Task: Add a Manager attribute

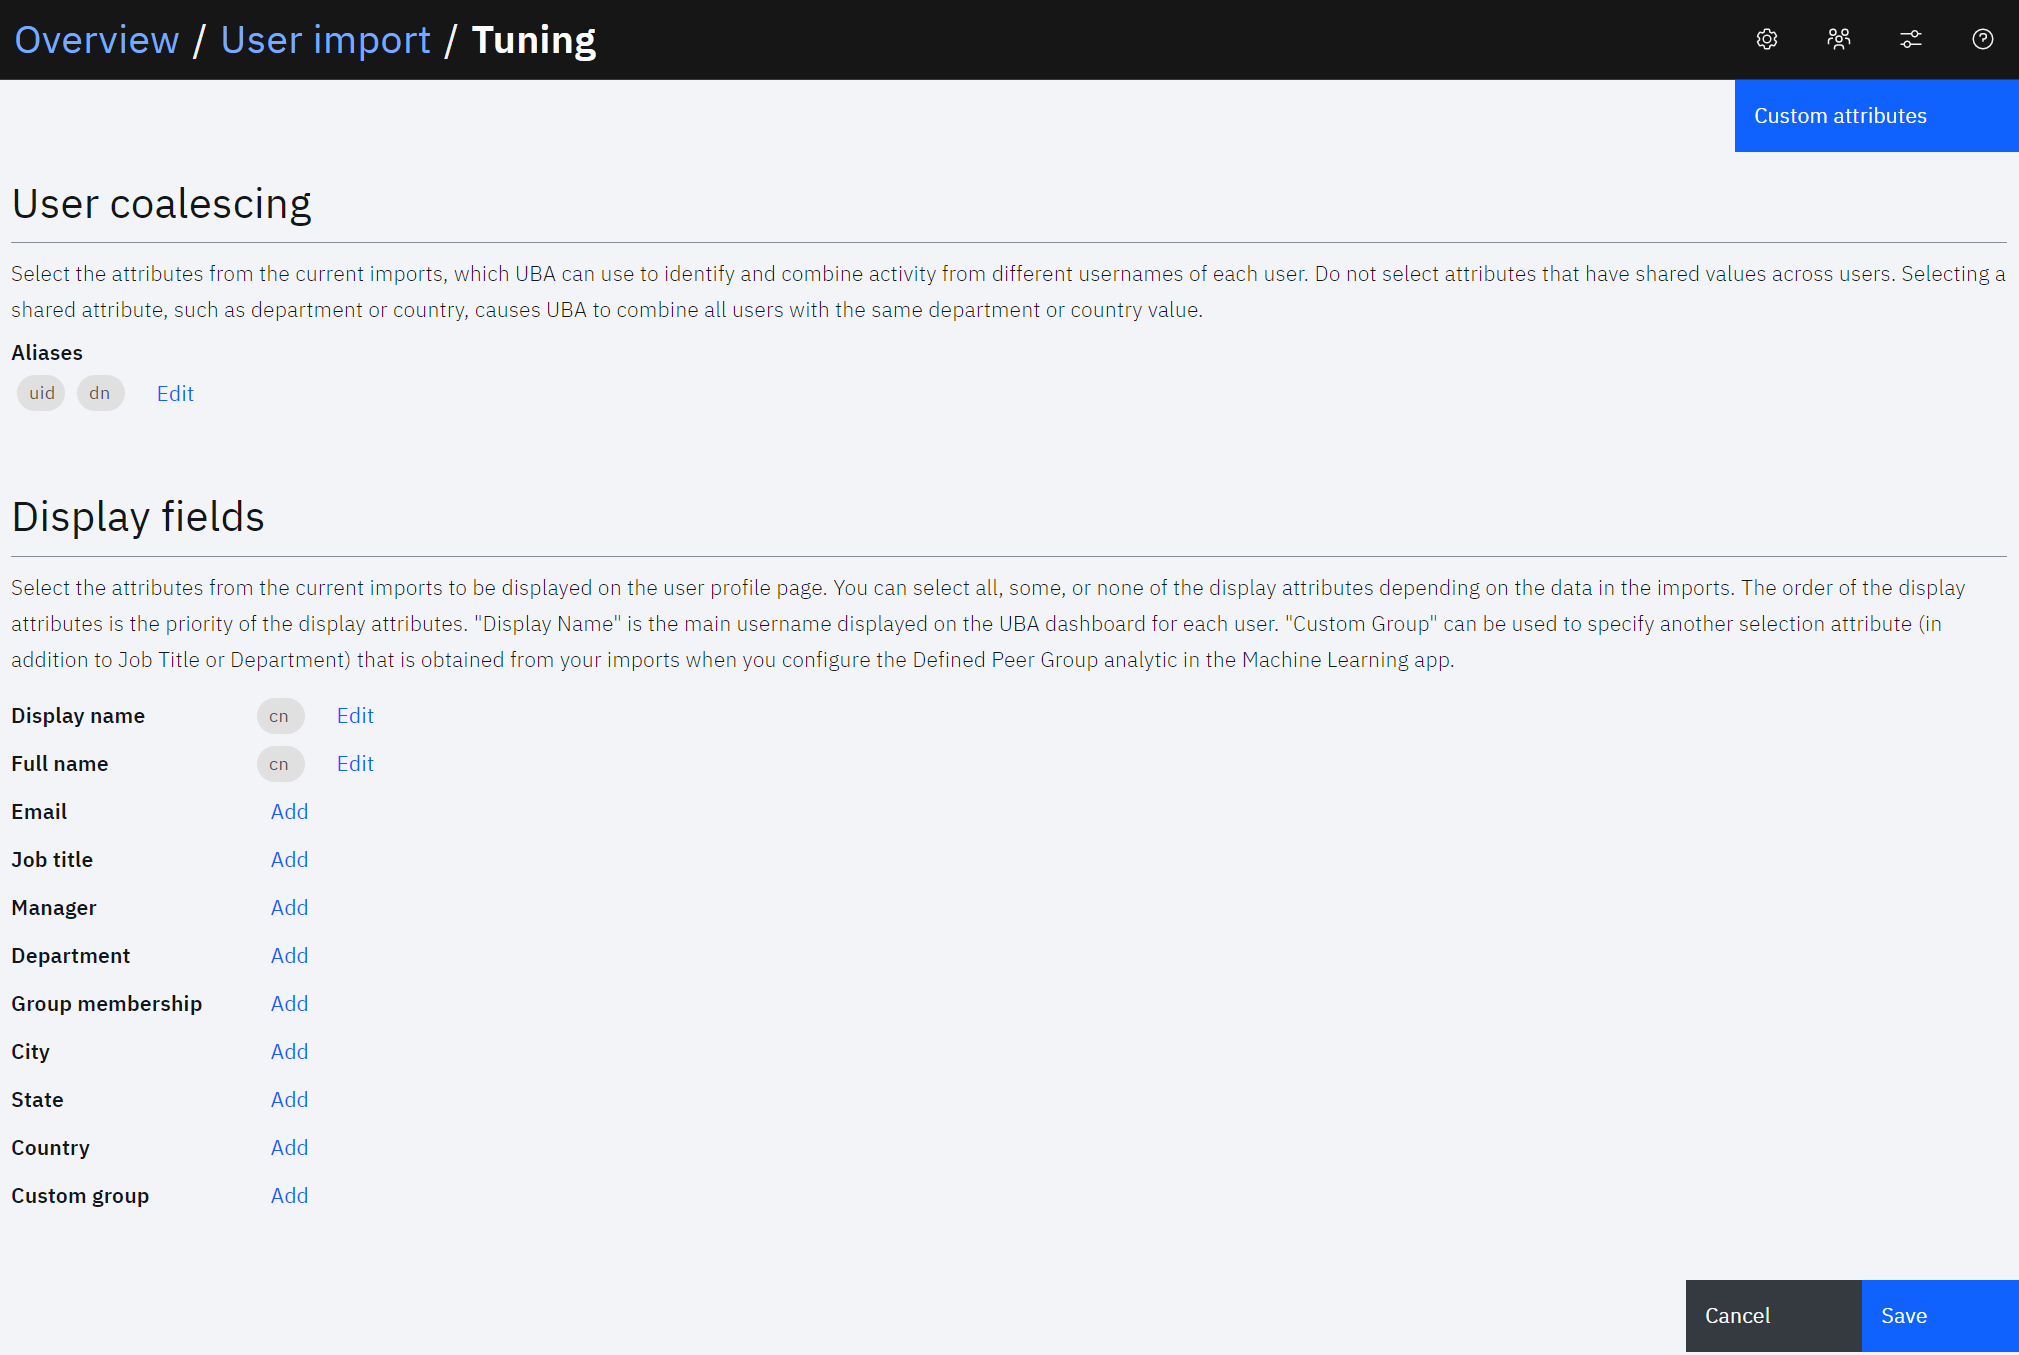Action: [x=289, y=908]
